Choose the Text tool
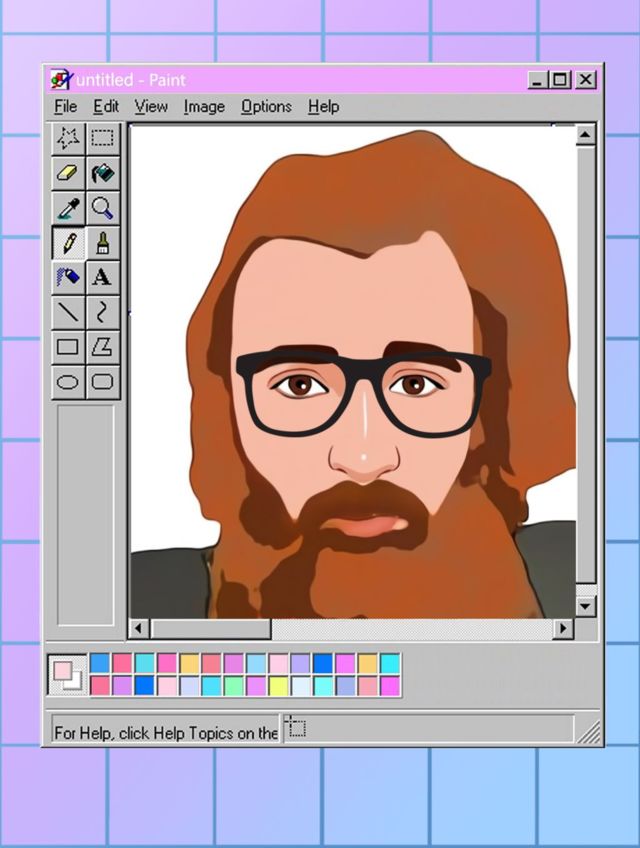This screenshot has width=640, height=848. click(103, 277)
